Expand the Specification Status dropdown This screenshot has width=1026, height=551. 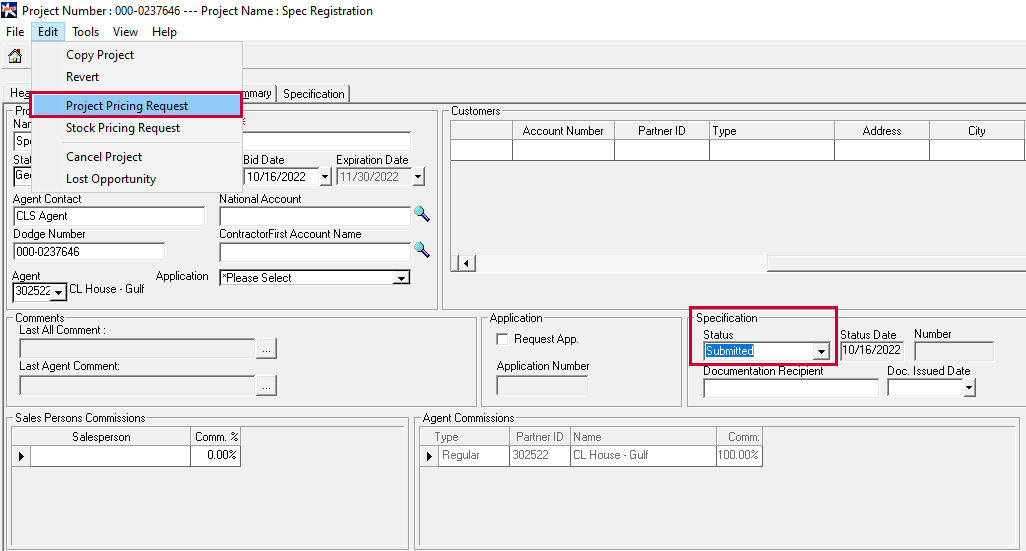821,351
